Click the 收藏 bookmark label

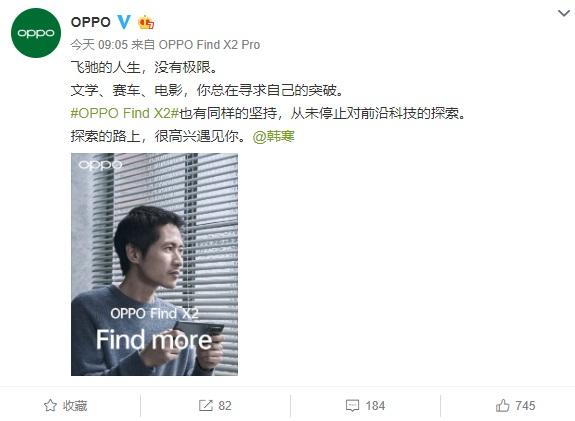point(75,406)
